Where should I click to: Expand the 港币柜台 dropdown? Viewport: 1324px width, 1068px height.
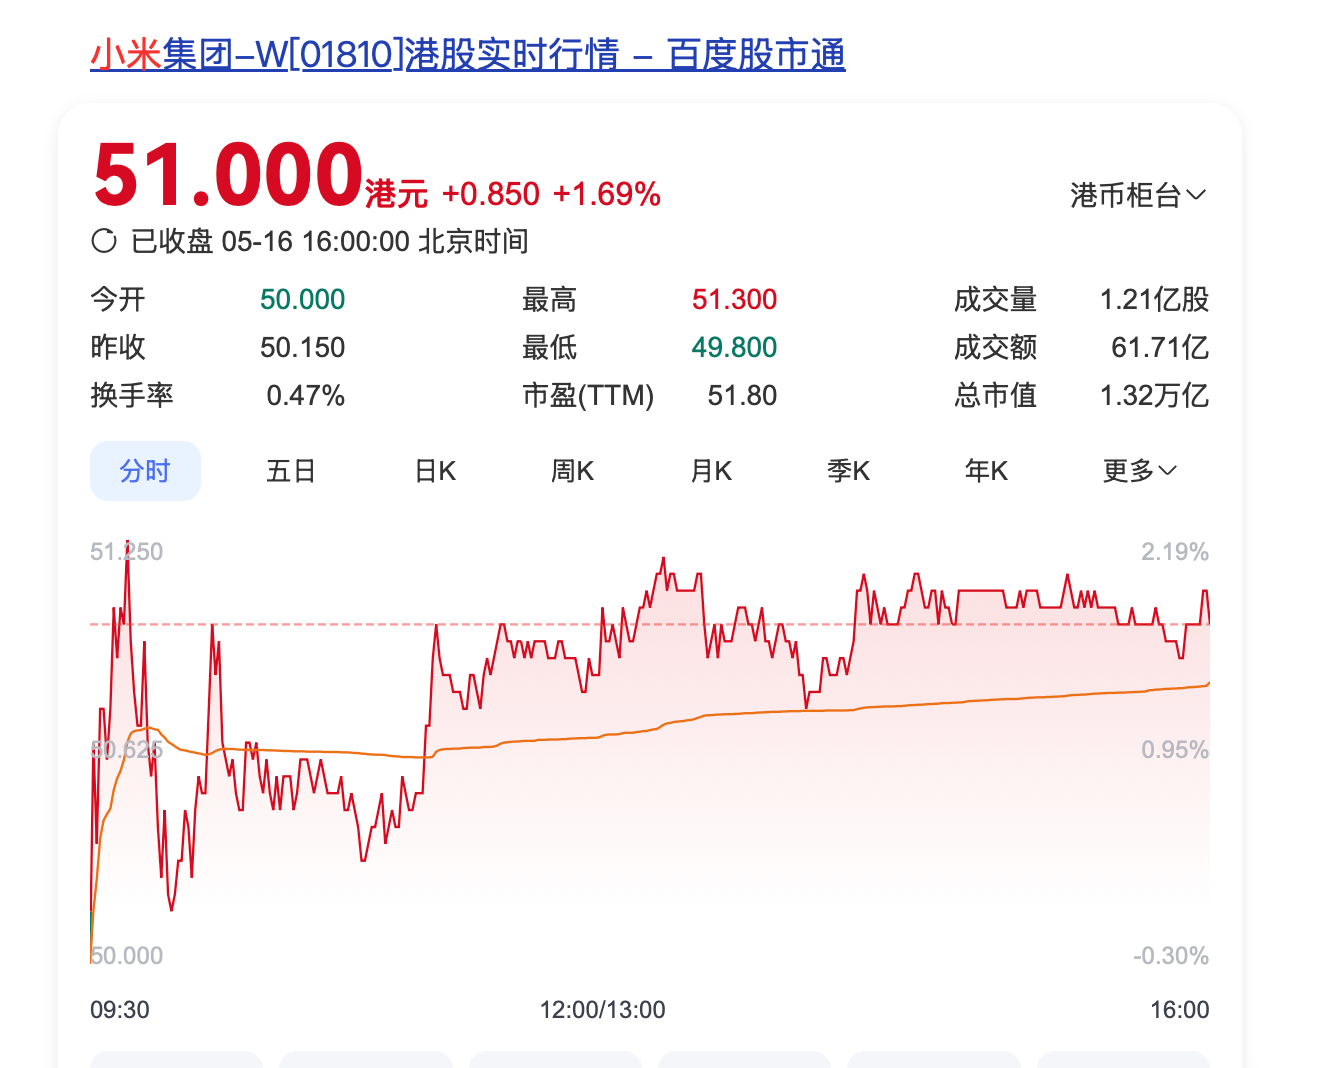[x=1138, y=195]
